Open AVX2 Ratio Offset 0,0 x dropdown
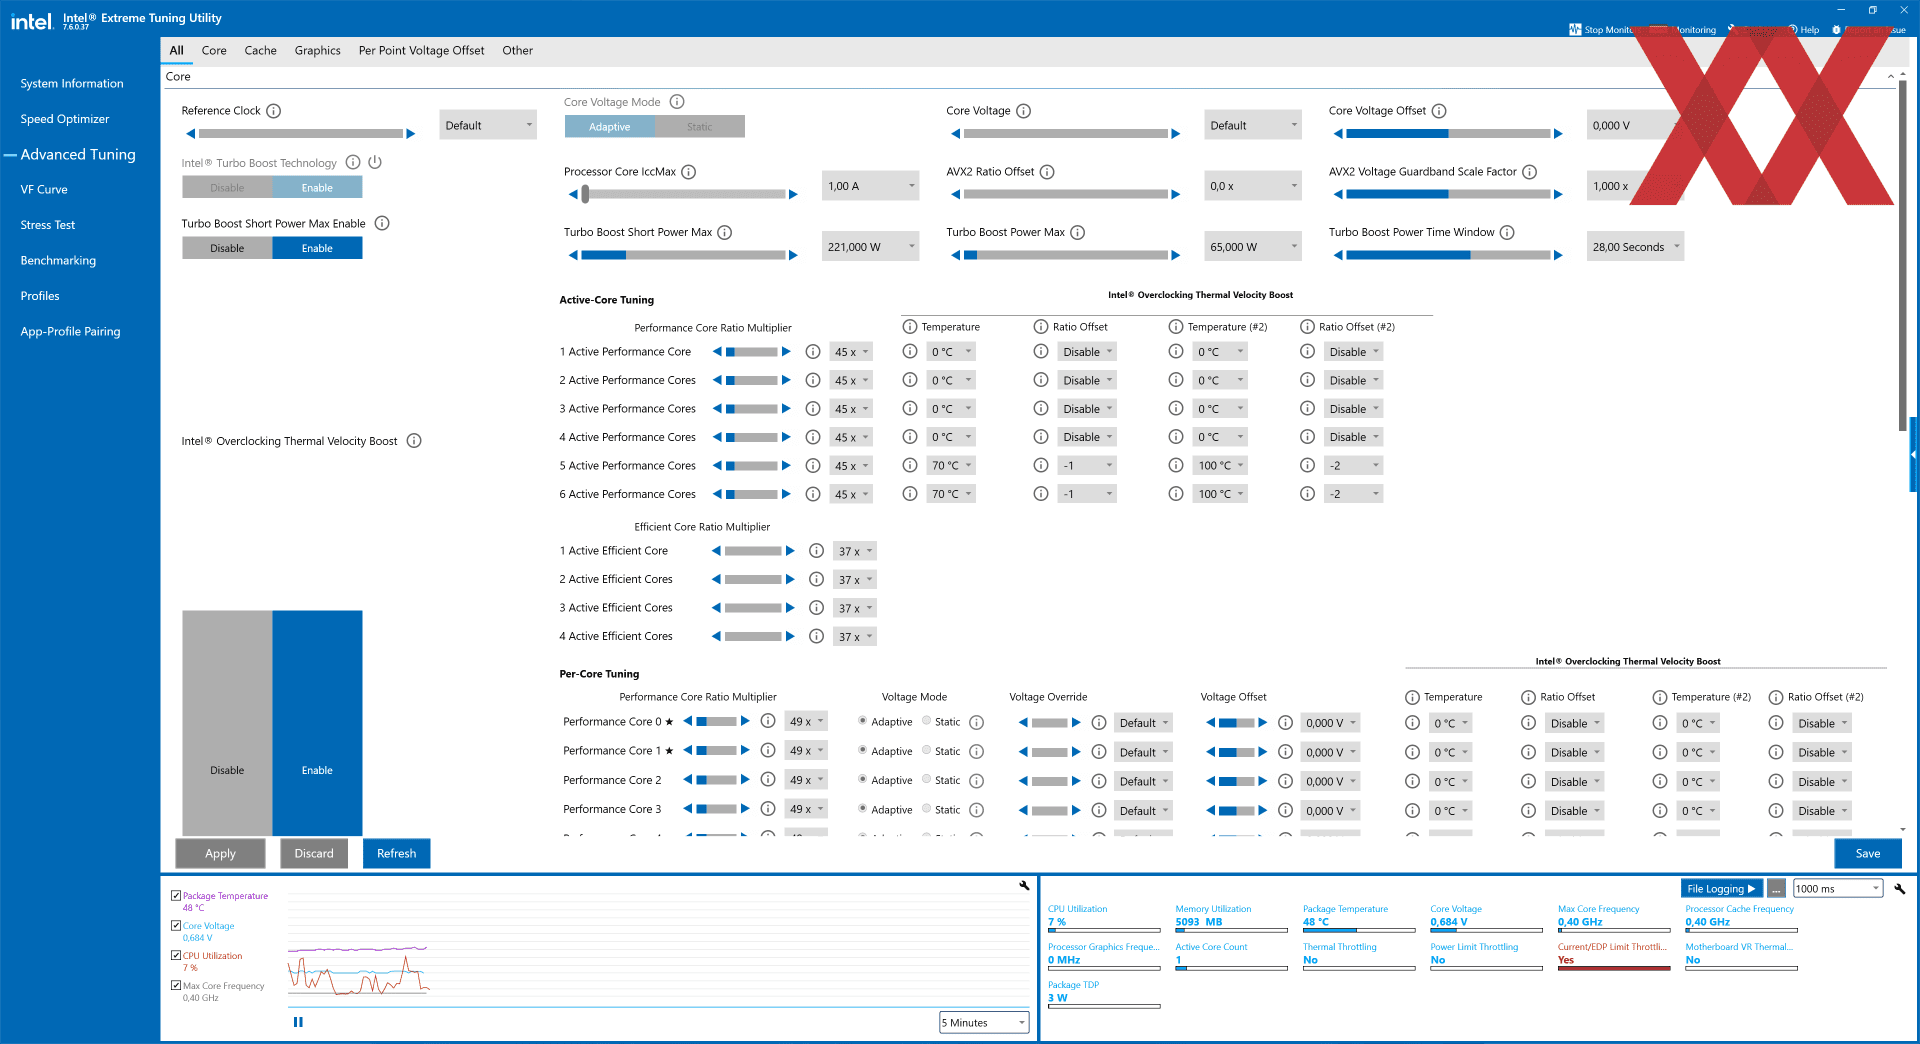Image resolution: width=1920 pixels, height=1044 pixels. tap(1253, 186)
